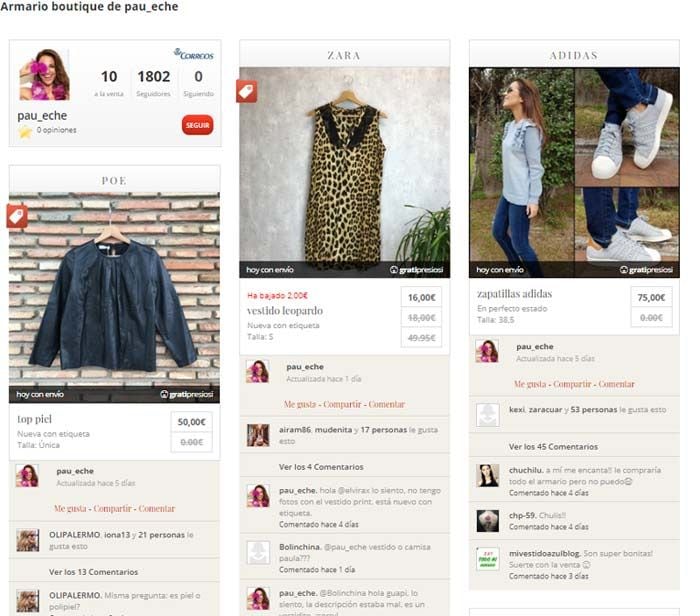Screen dimensions: 700x616
Task: Click the '53 personas' likes link
Action: [594, 409]
